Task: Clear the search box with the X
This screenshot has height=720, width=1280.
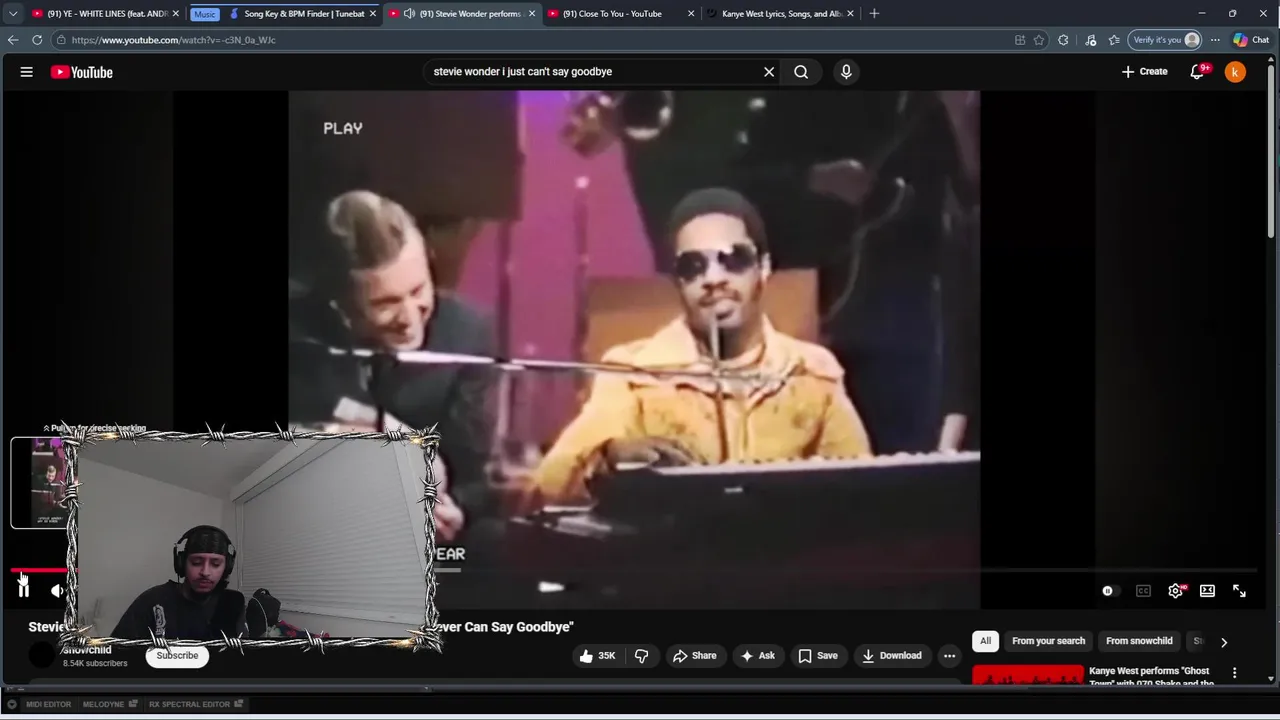Action: pyautogui.click(x=769, y=72)
